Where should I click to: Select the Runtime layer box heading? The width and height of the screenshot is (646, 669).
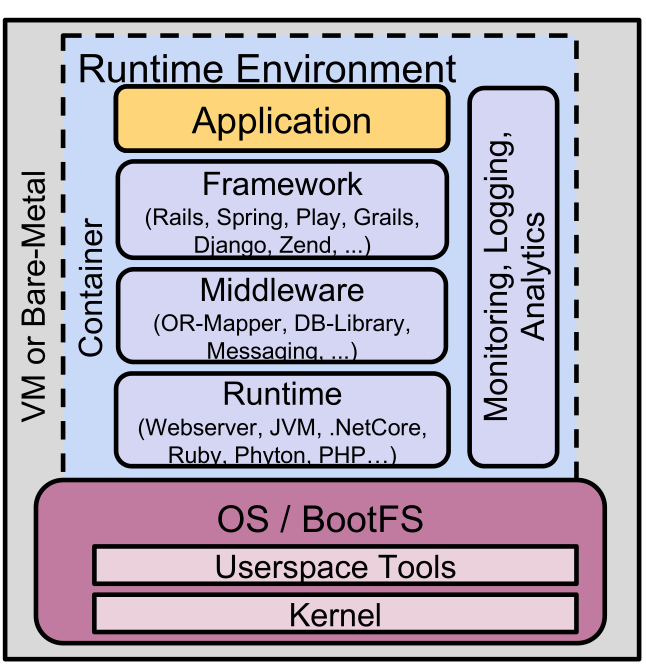[x=281, y=393]
